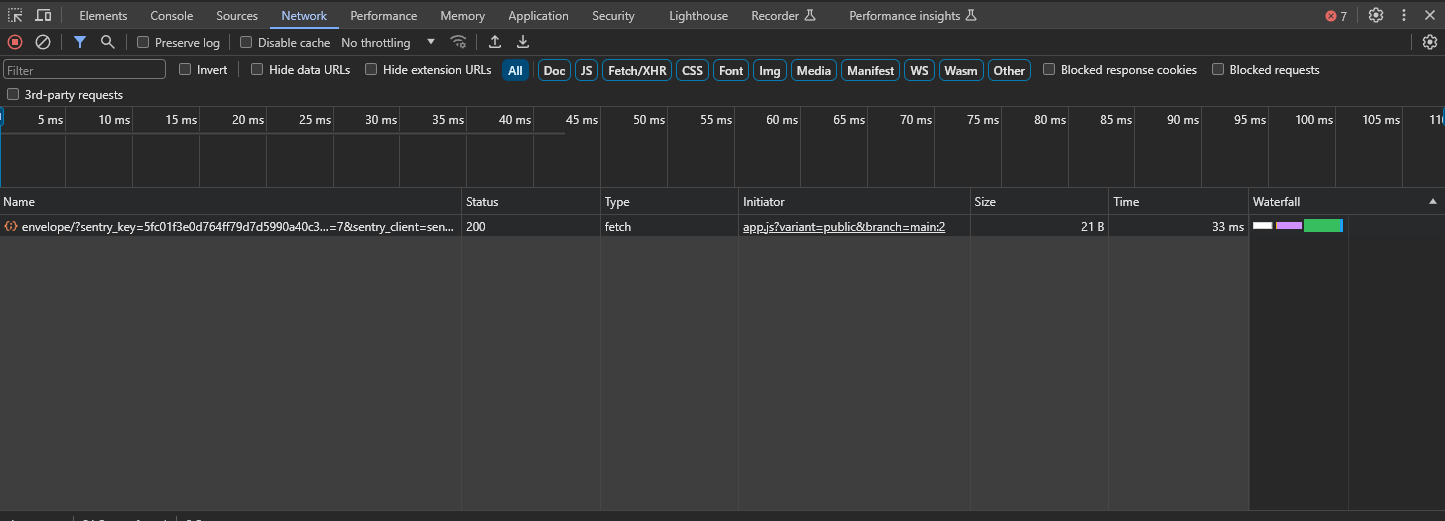Check the Disable cache option
Screen dimensions: 1445x521
click(246, 43)
